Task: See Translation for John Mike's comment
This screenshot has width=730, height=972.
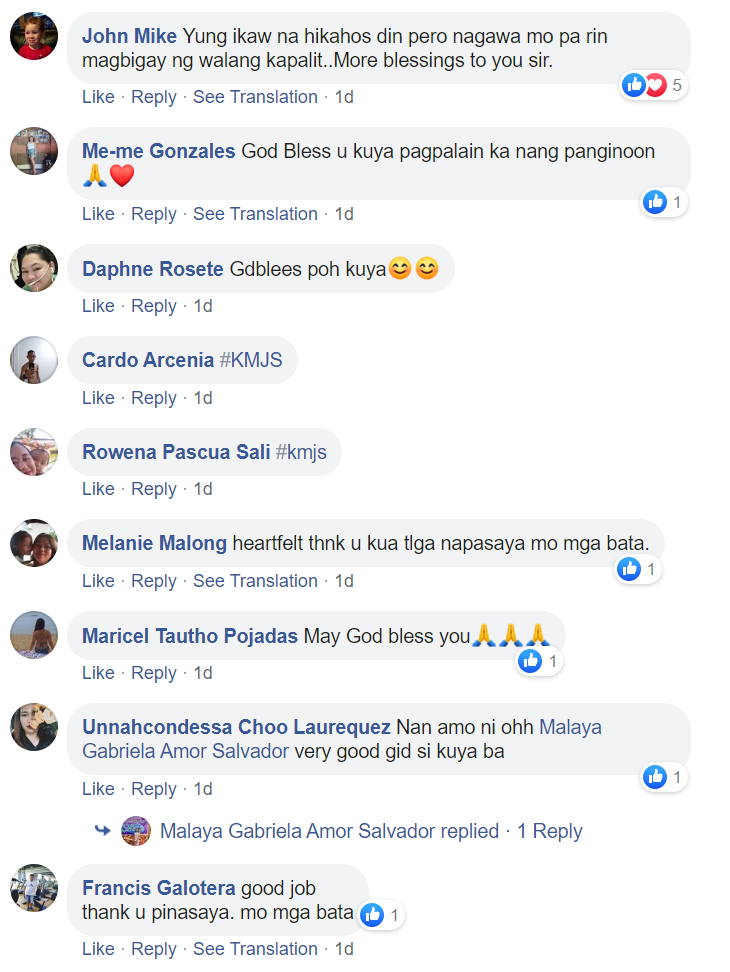Action: (255, 97)
